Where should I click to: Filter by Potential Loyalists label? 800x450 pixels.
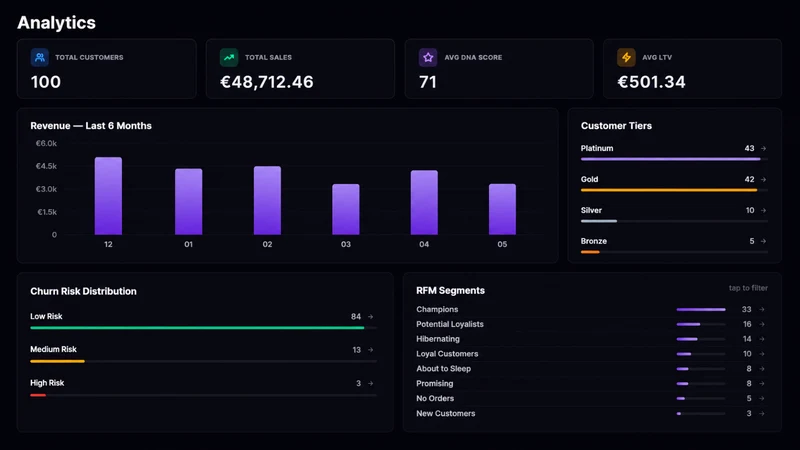(x=449, y=324)
